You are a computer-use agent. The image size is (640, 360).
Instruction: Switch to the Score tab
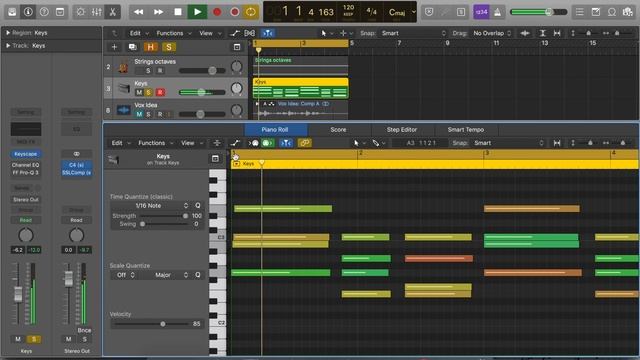[338, 129]
